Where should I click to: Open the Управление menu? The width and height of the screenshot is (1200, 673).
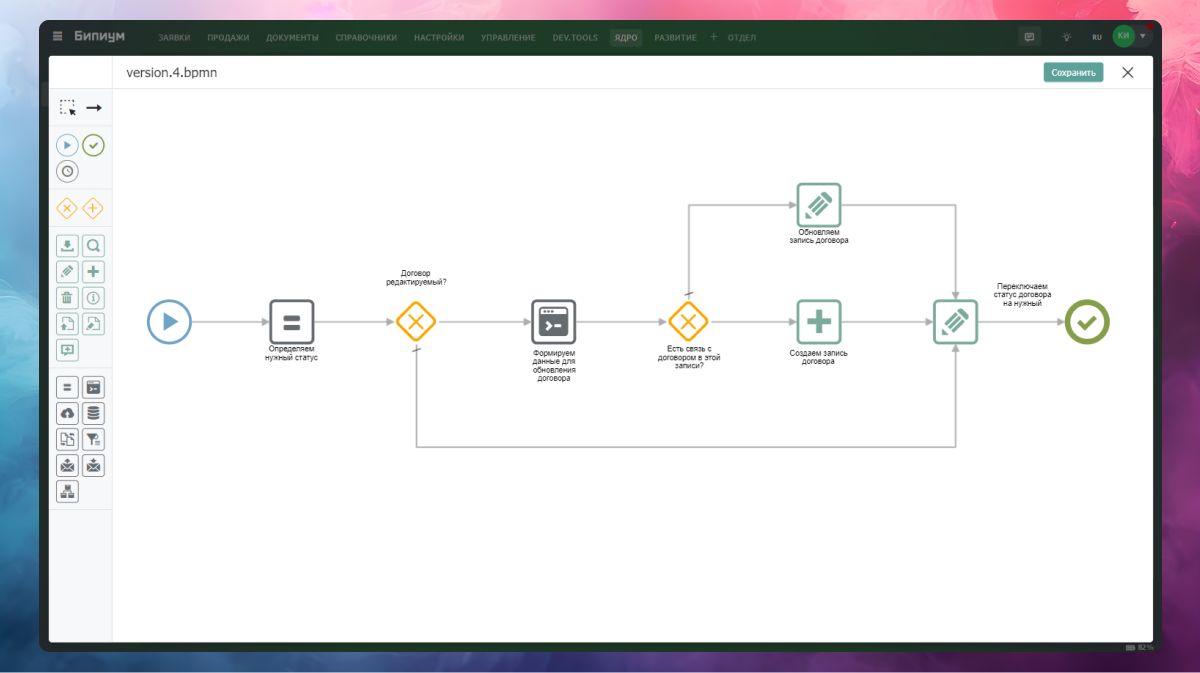pyautogui.click(x=508, y=38)
